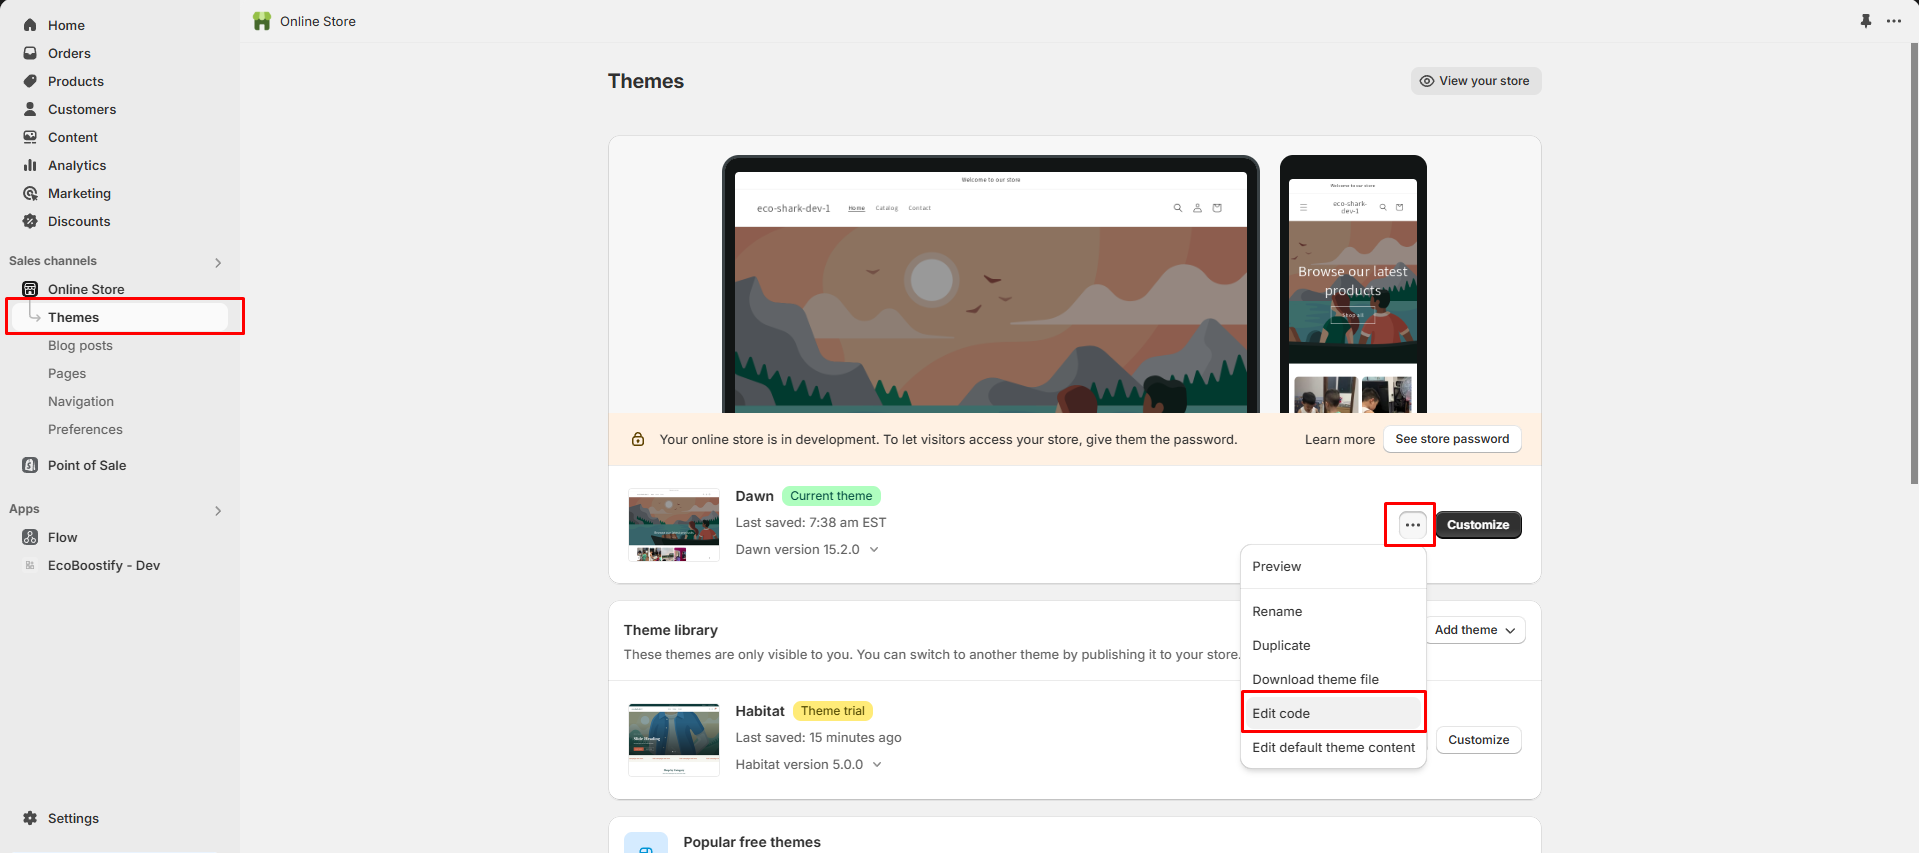Screen dimensions: 1919x853
Task: Click the Point of Sale icon
Action: click(x=30, y=465)
